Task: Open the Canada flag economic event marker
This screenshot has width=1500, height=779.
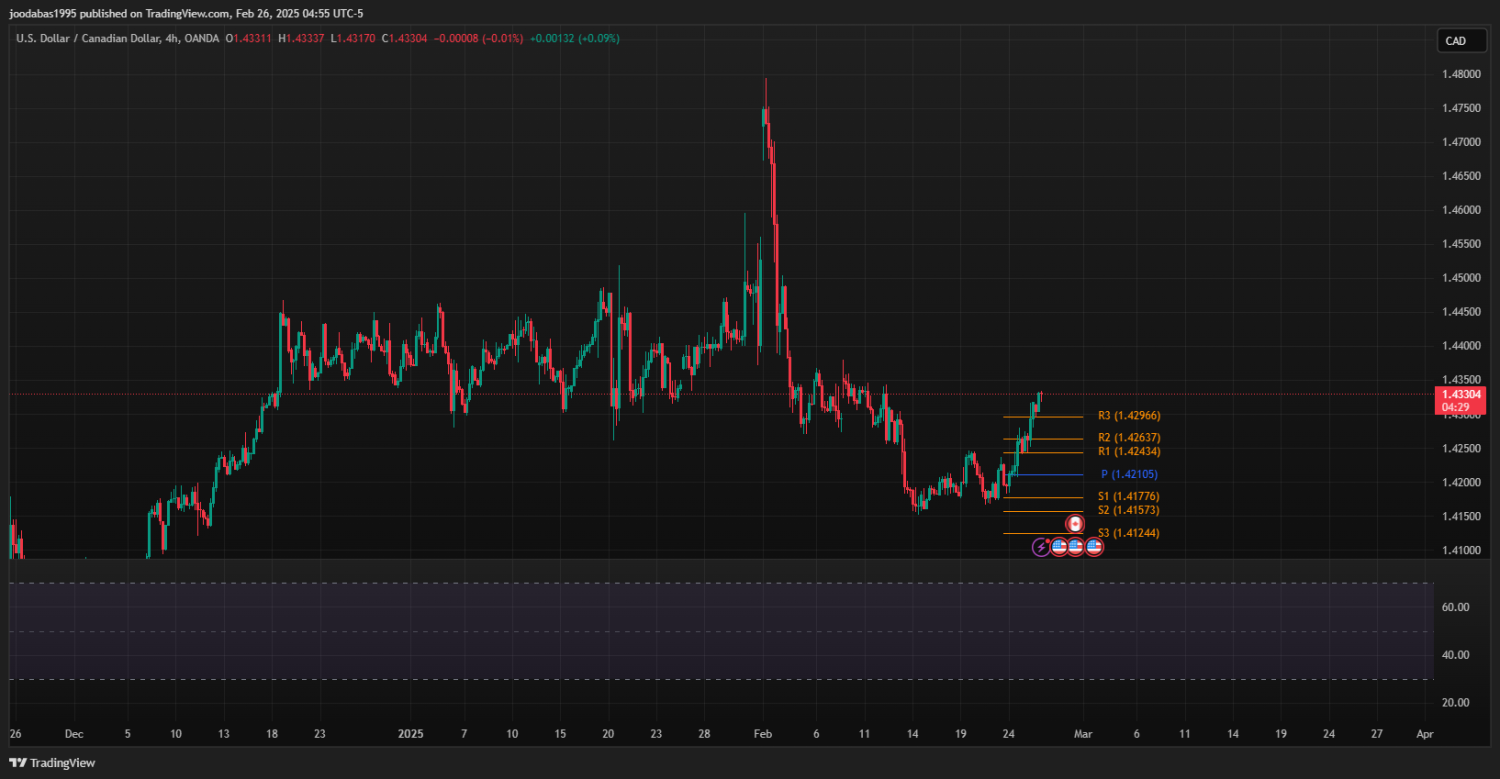Action: click(x=1075, y=524)
